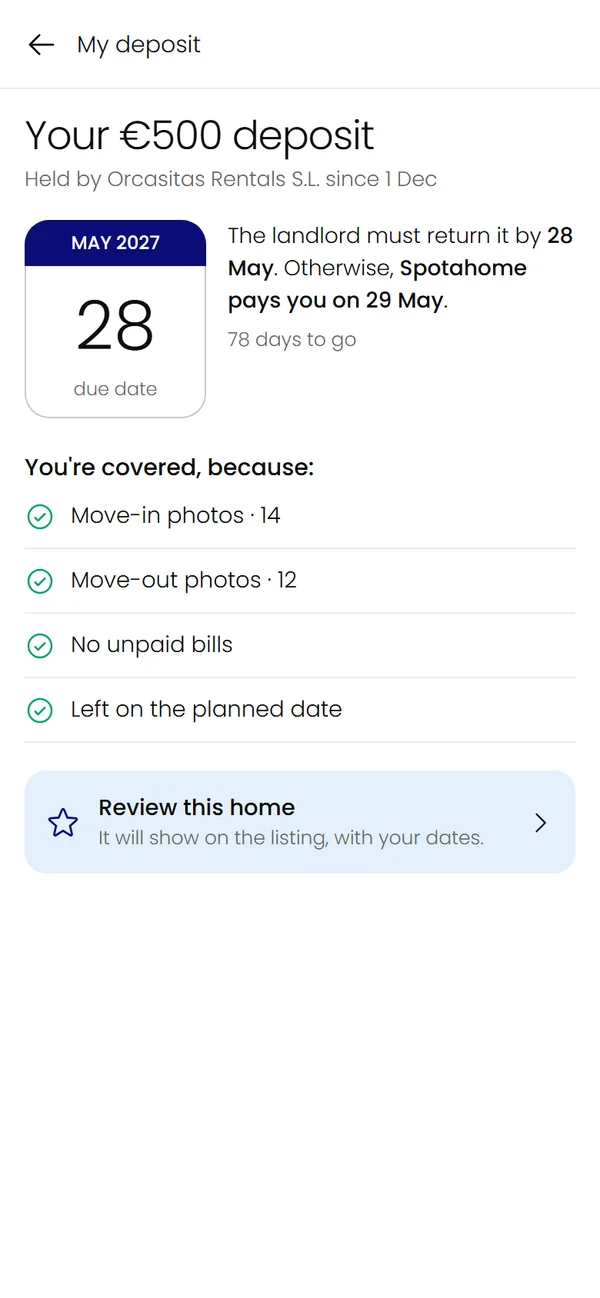Click the 28 due date calendar card
The image size is (600, 1298).
coord(115,319)
